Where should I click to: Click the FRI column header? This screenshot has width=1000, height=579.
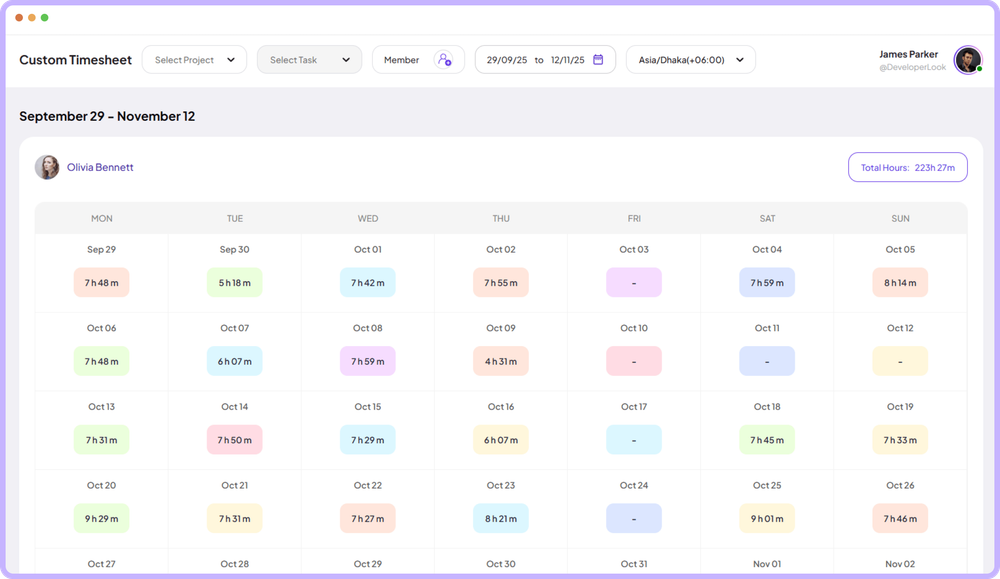(634, 218)
